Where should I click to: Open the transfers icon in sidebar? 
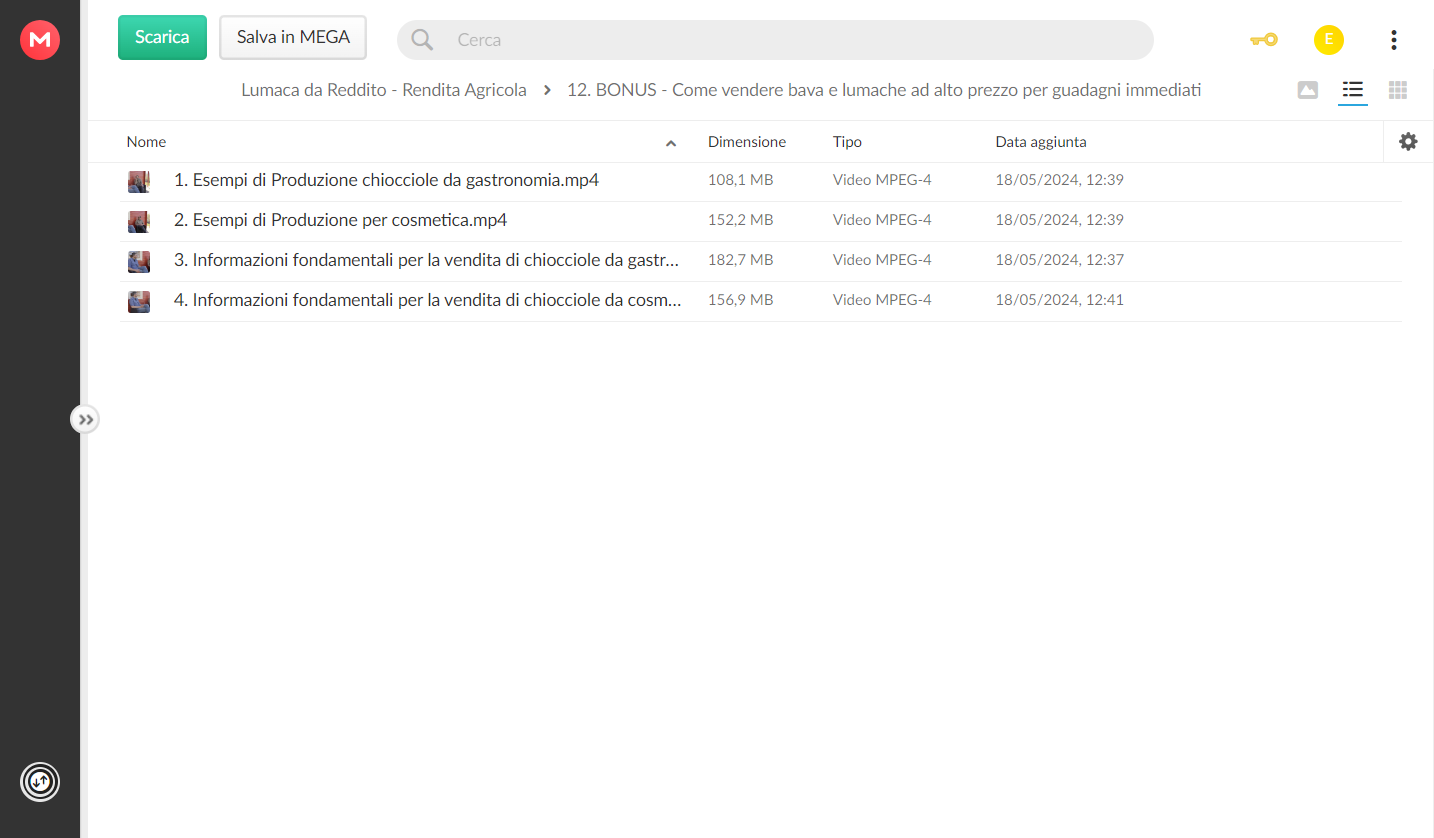[x=40, y=781]
